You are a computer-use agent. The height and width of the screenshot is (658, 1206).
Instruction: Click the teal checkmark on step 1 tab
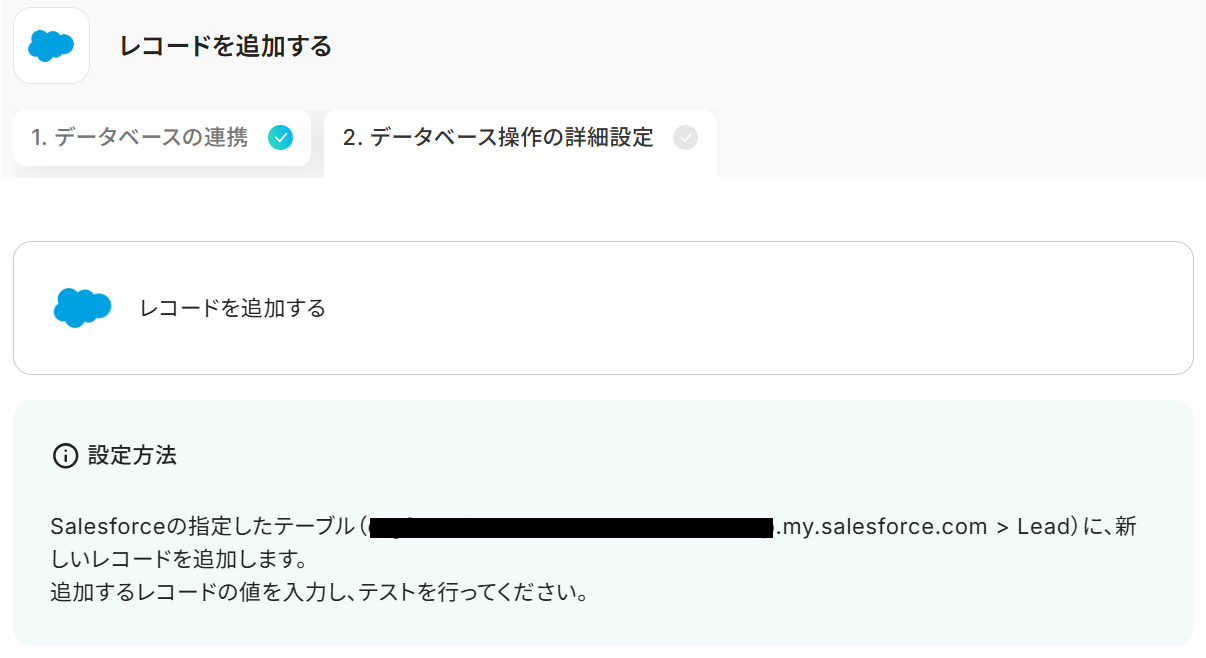281,138
